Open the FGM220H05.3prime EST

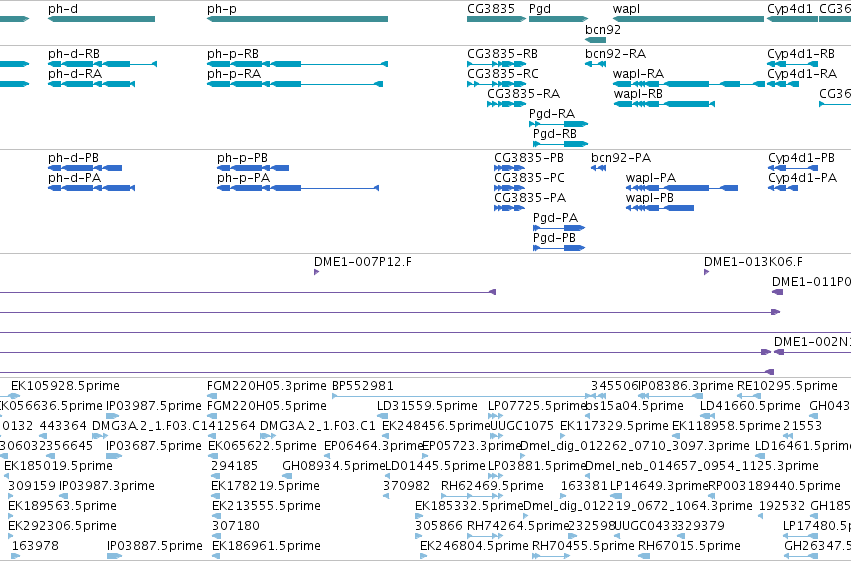coord(266,386)
